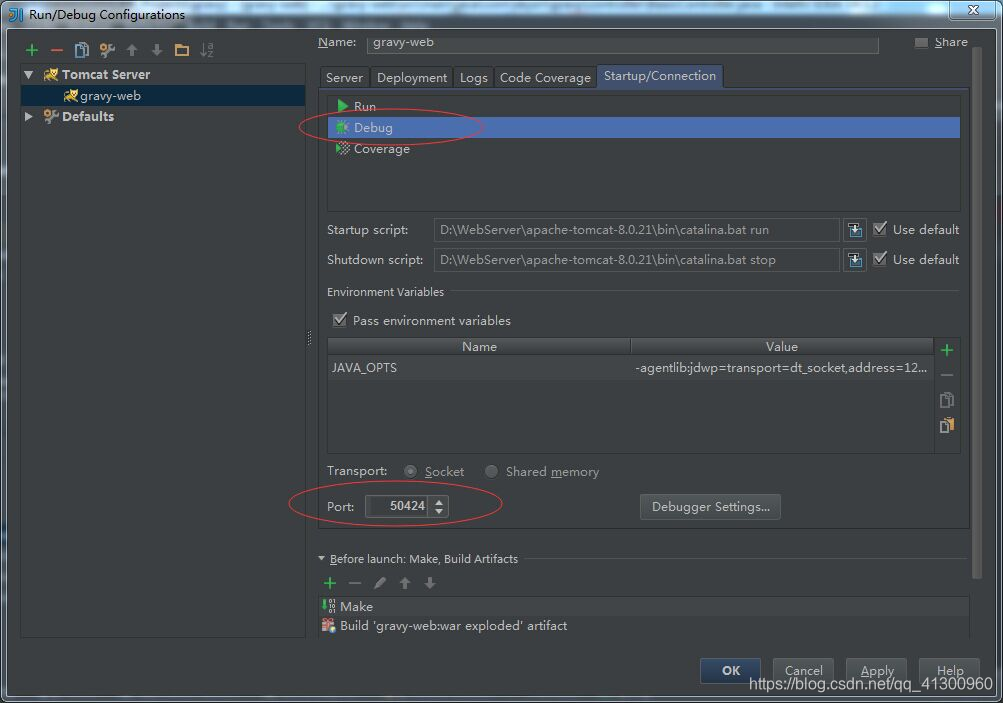This screenshot has height=703, width=1003.
Task: Insert macro into the Startup script field
Action: tap(854, 229)
